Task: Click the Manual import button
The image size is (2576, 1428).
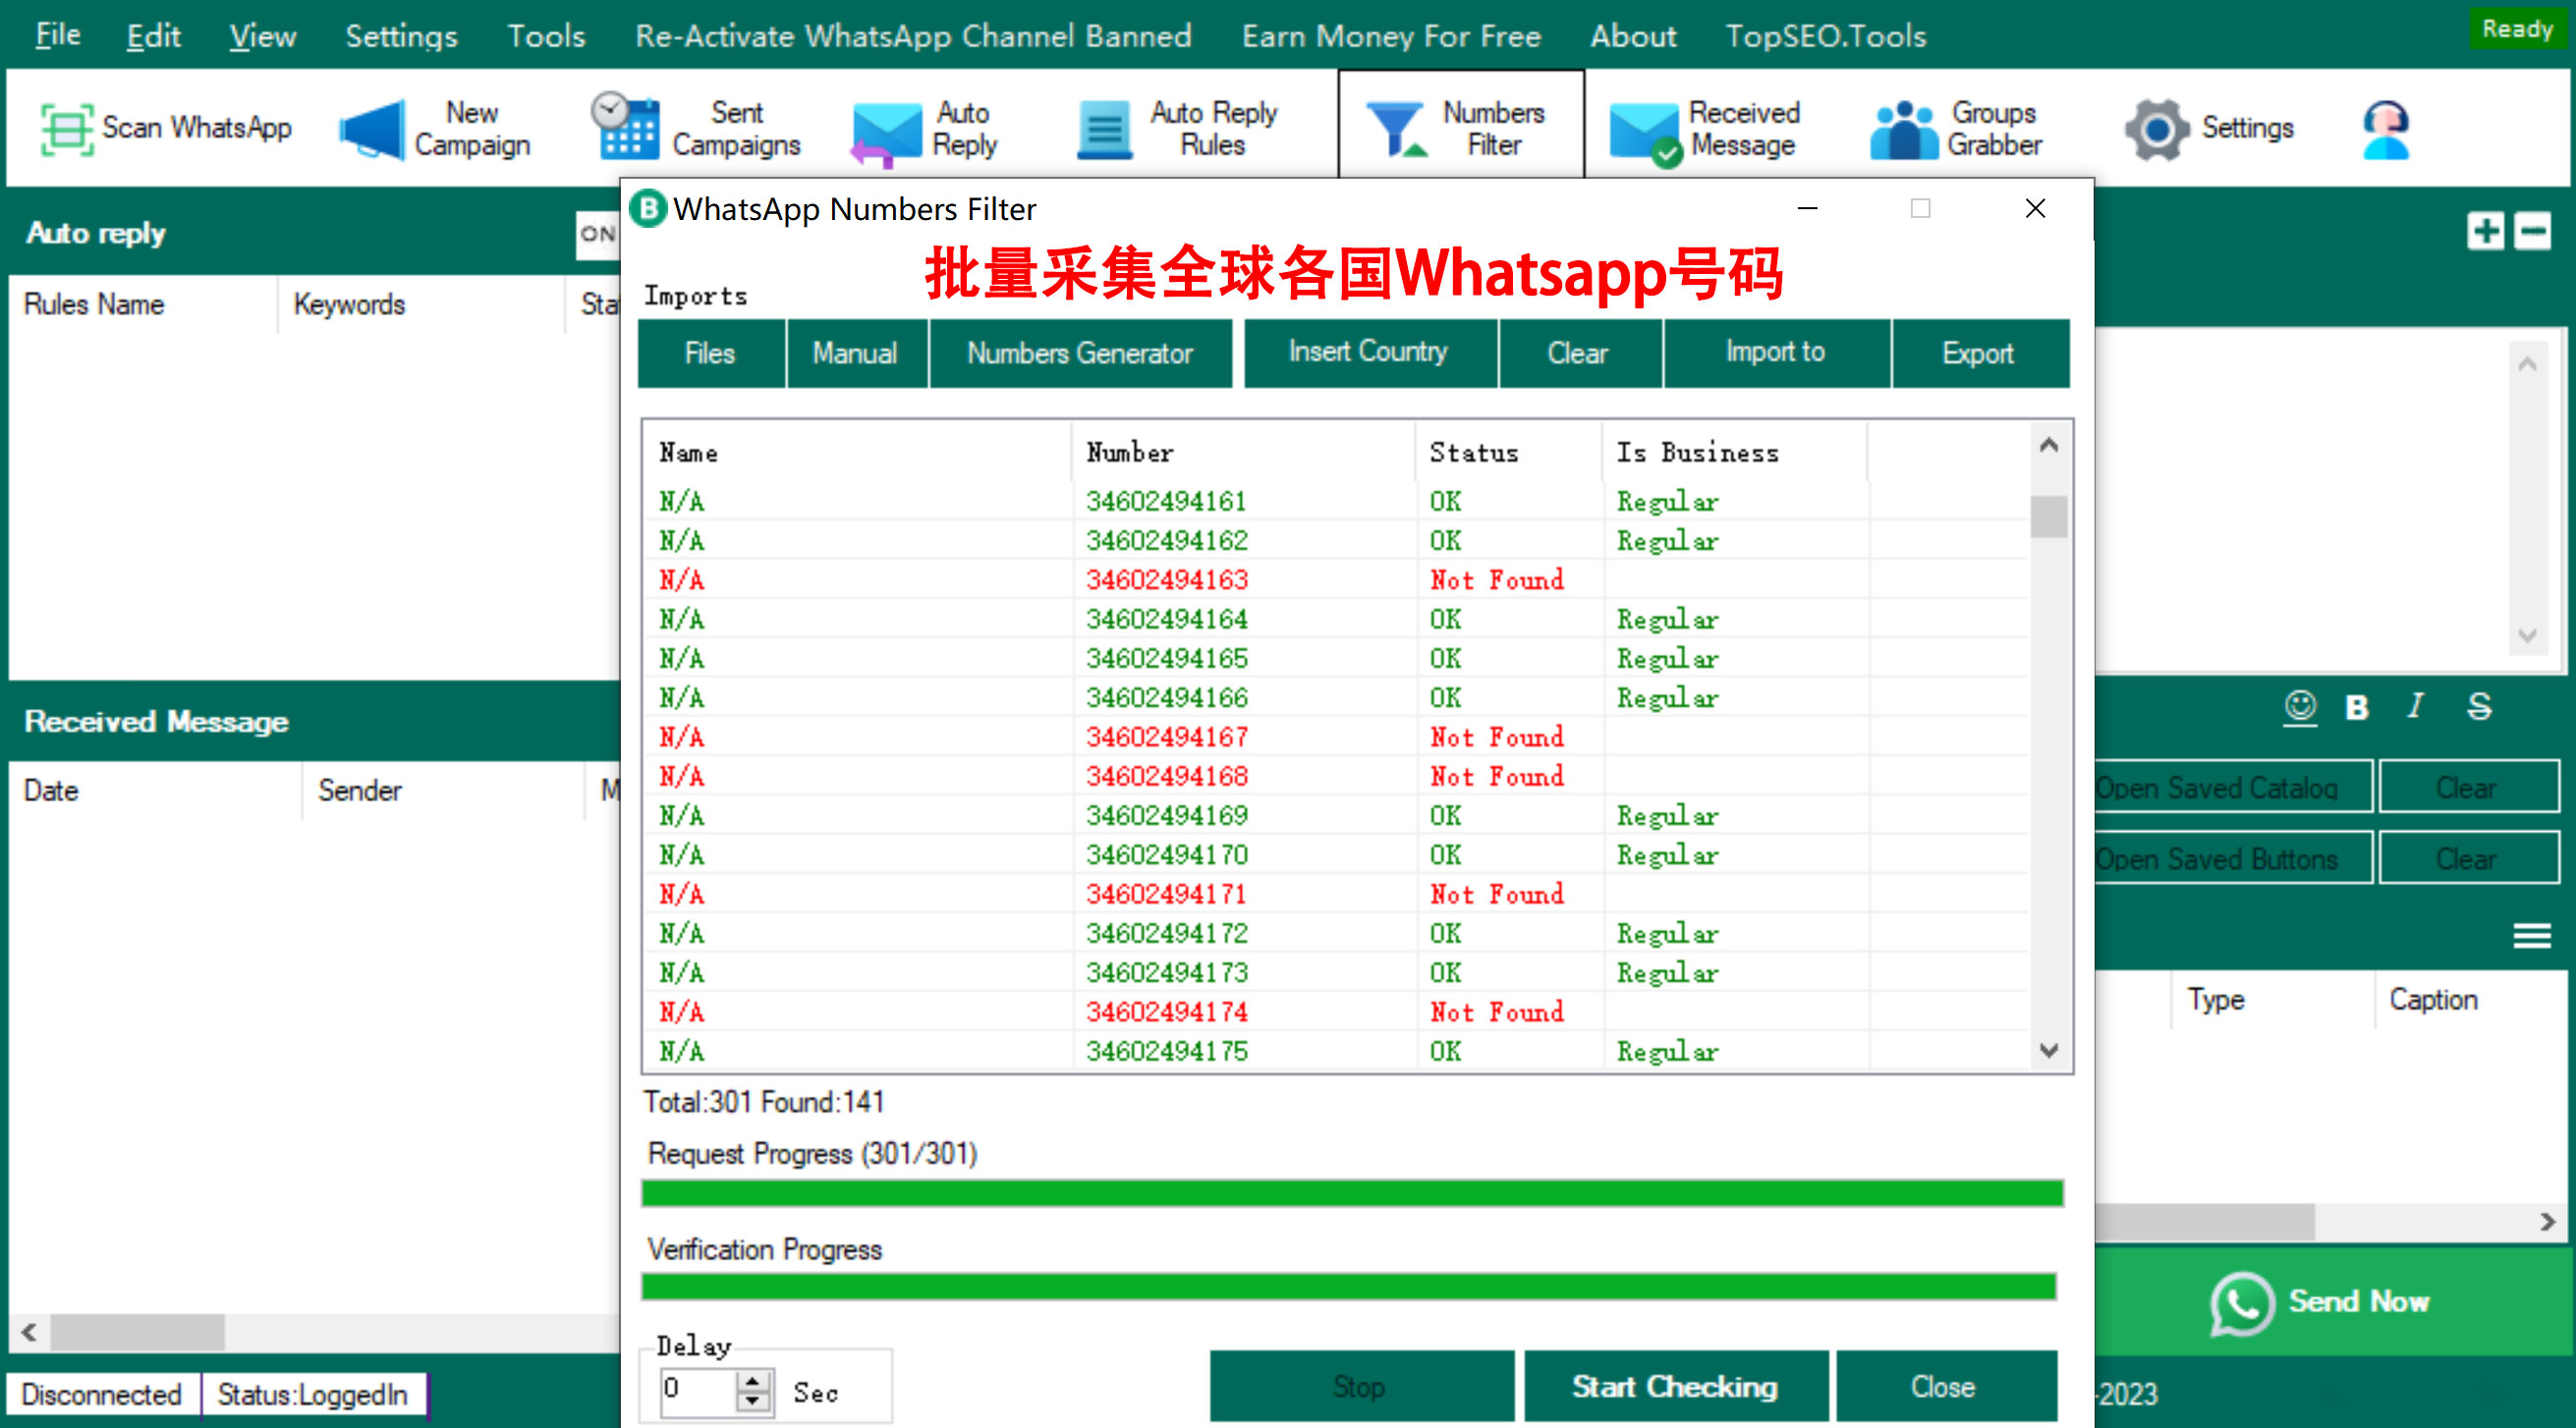Action: (856, 353)
